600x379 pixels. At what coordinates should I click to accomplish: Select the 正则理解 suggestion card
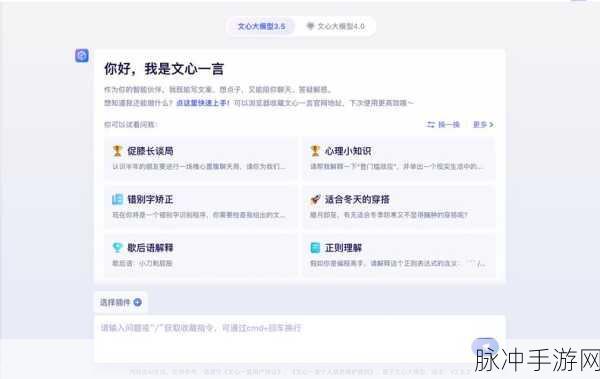(x=398, y=255)
